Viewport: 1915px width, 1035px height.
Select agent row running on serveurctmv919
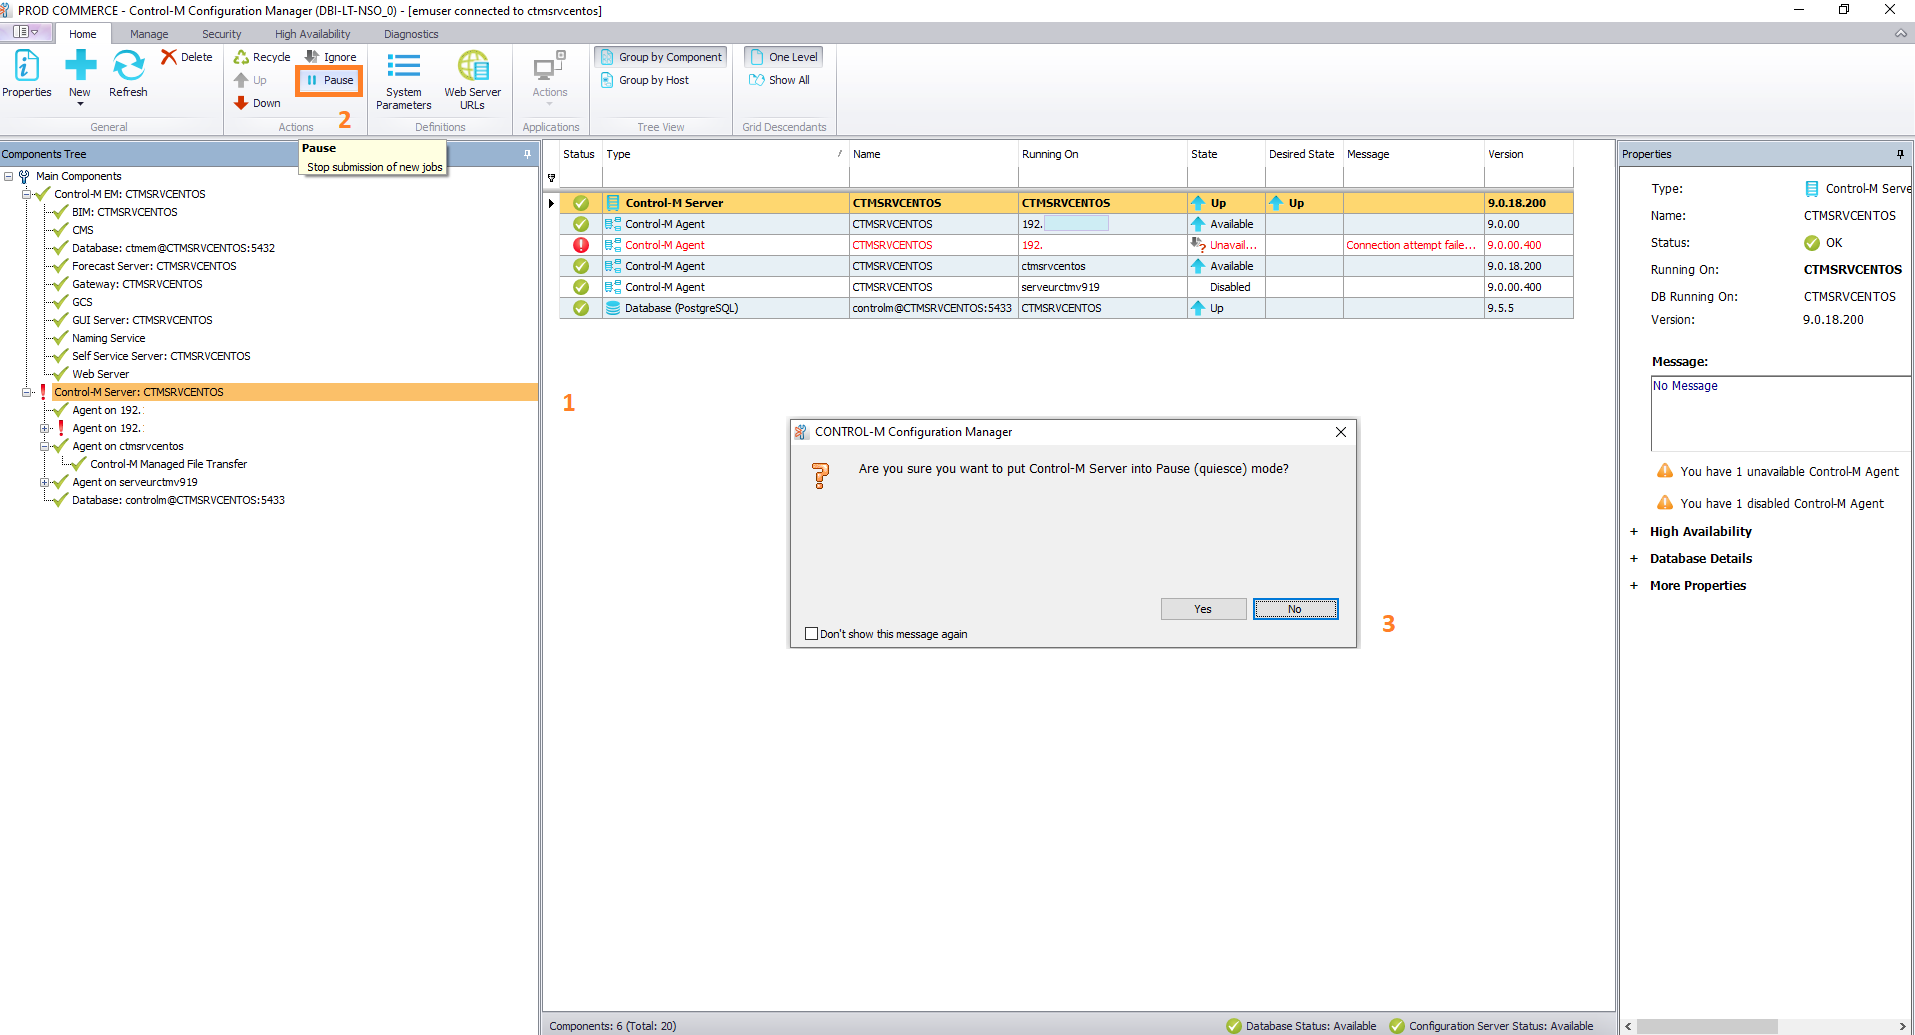[x=1066, y=287]
